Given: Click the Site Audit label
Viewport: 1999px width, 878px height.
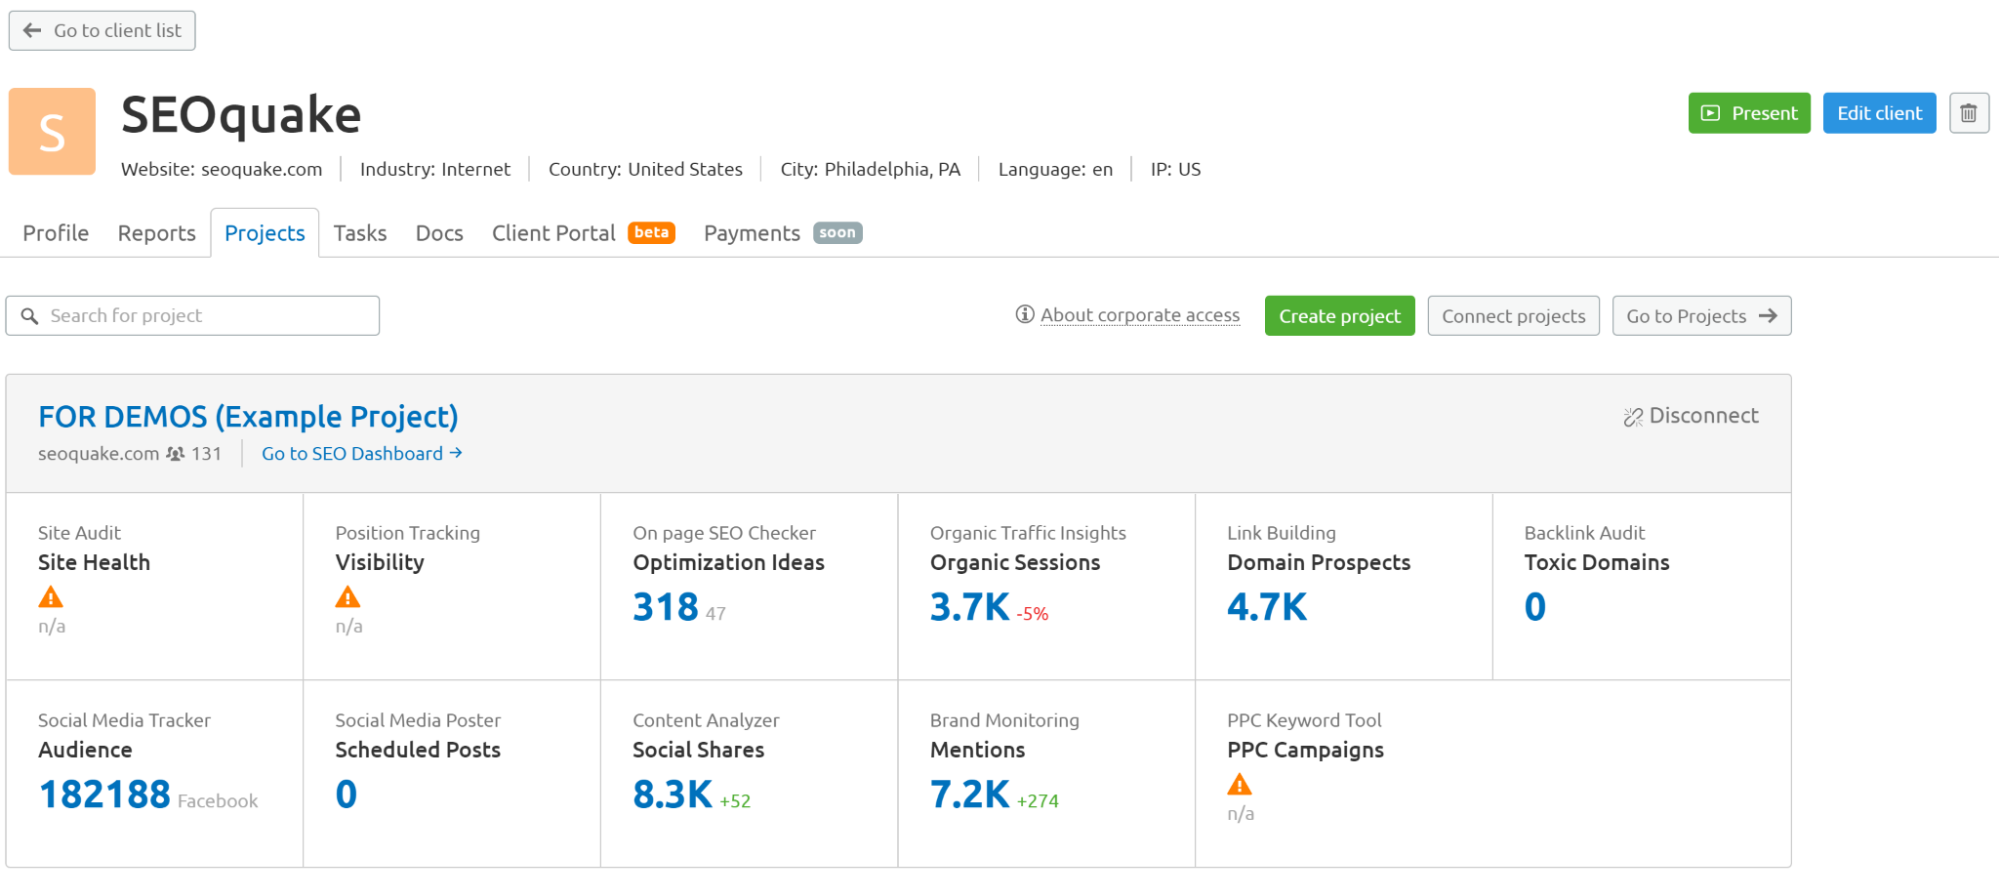Looking at the screenshot, I should (79, 533).
